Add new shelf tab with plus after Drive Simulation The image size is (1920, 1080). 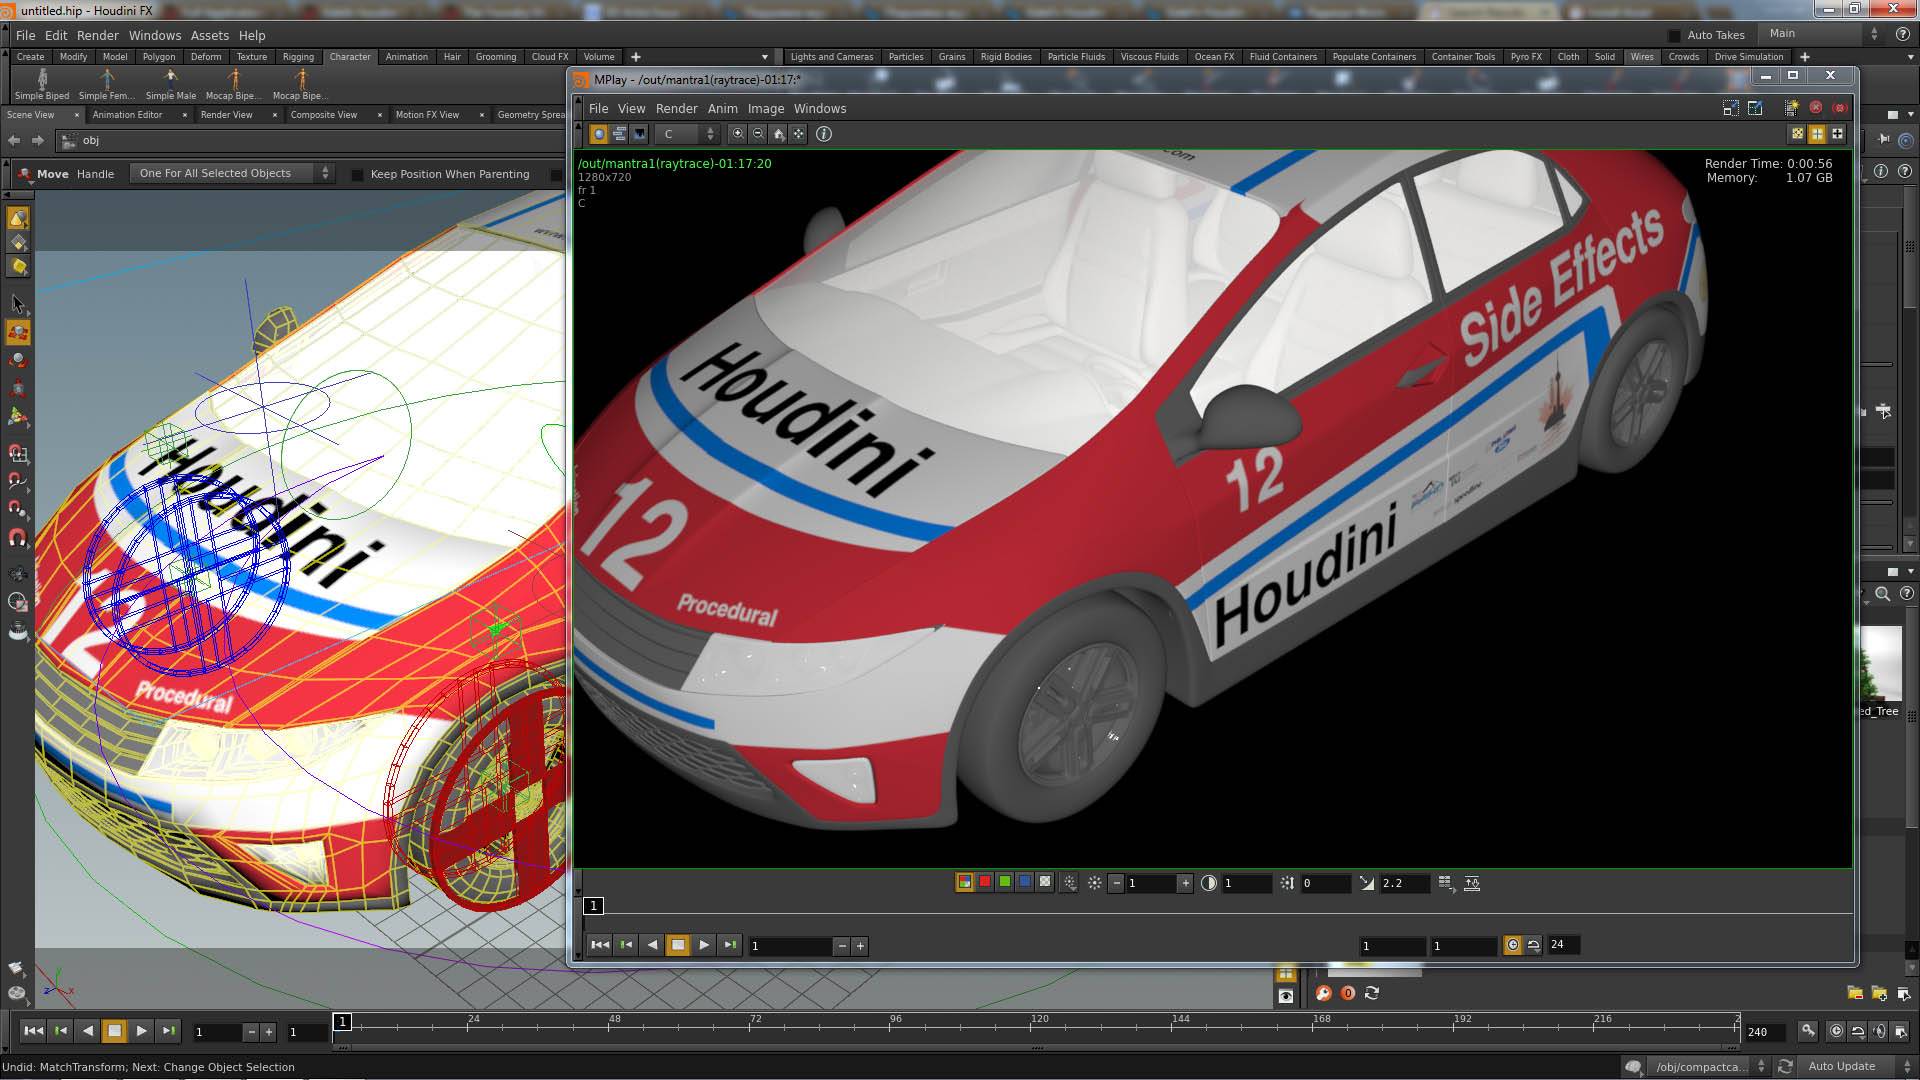click(1805, 57)
